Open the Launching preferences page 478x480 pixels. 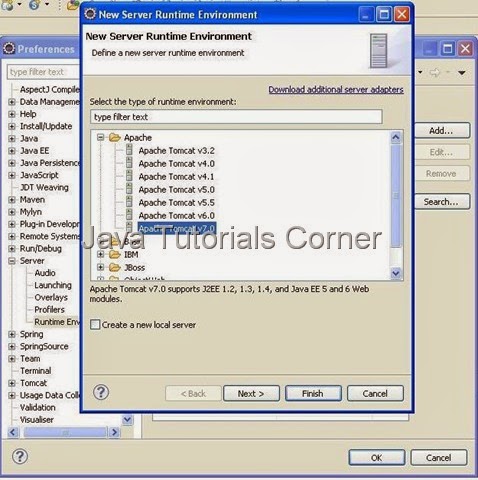[53, 285]
